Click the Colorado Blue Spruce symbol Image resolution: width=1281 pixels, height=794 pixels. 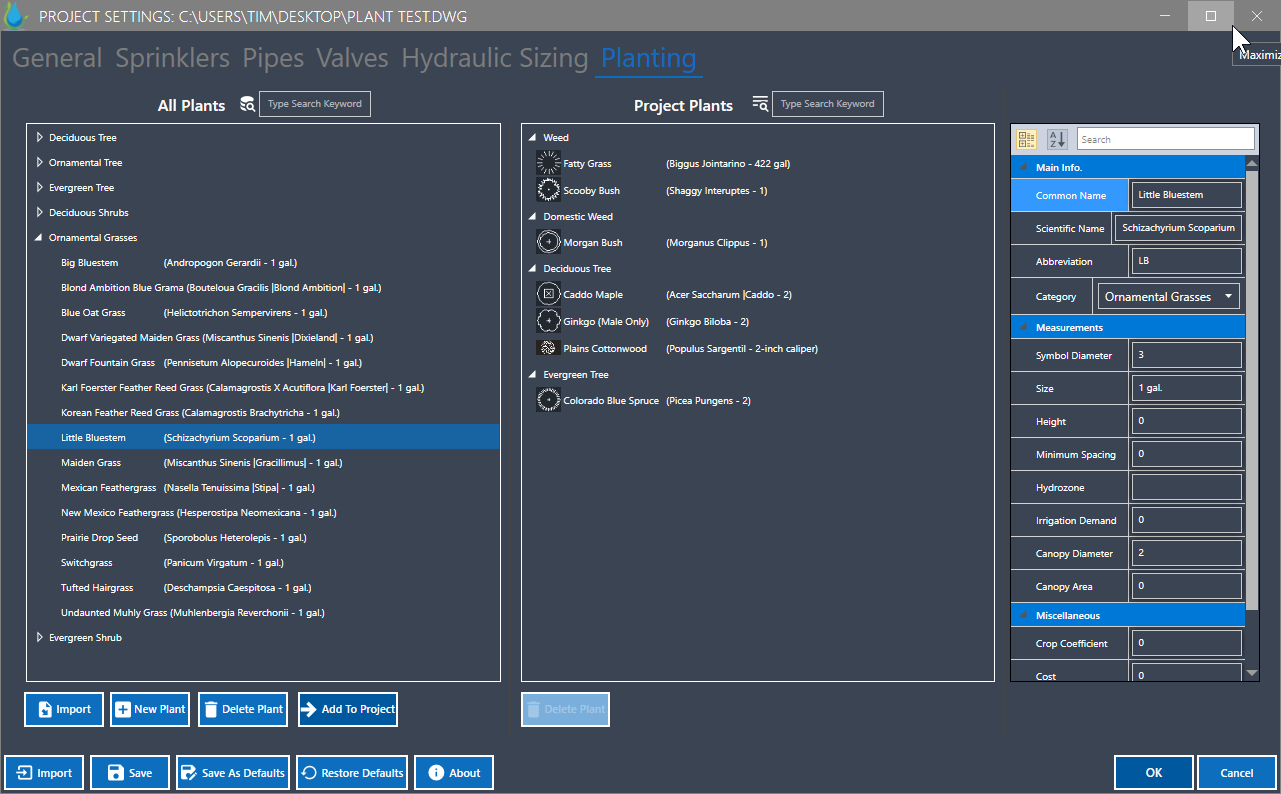[x=548, y=401]
